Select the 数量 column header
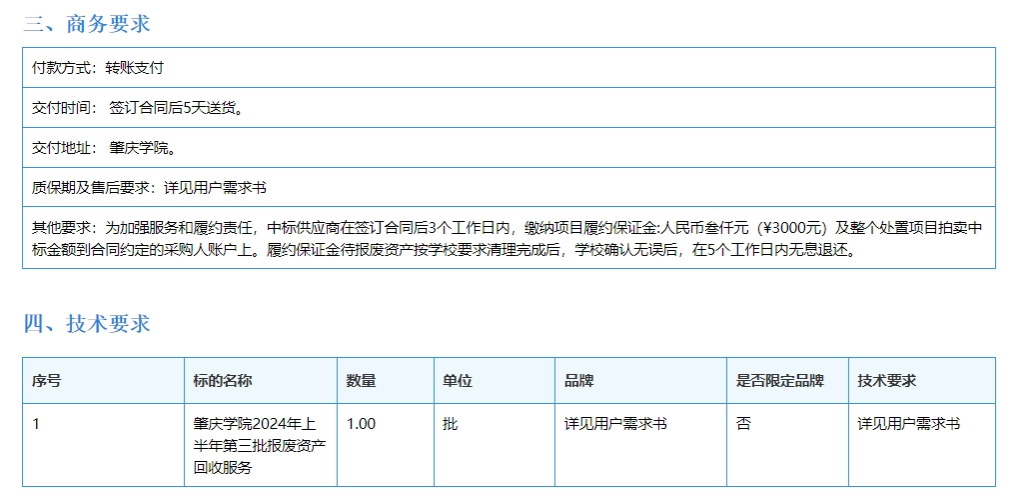The width and height of the screenshot is (1022, 503). pos(361,381)
